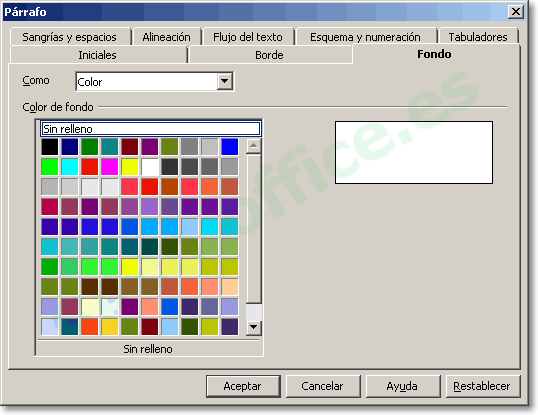The width and height of the screenshot is (538, 415).
Task: Switch to Sangrías y espacios tab
Action: (x=70, y=37)
